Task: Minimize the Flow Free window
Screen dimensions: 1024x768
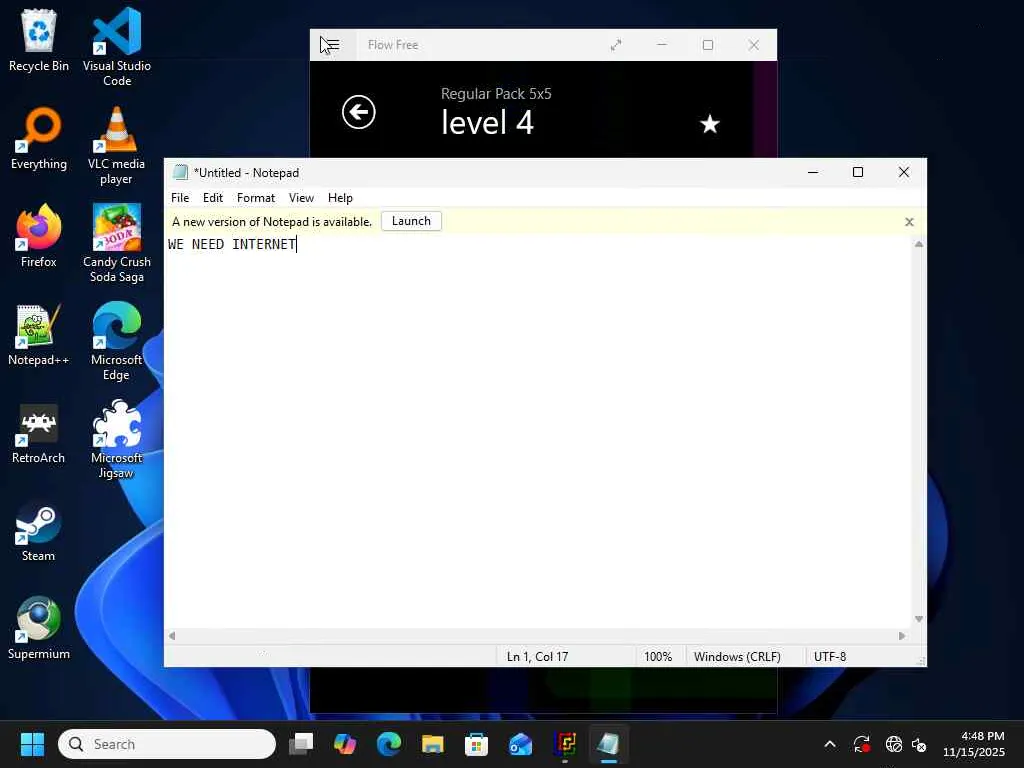Action: click(x=662, y=45)
